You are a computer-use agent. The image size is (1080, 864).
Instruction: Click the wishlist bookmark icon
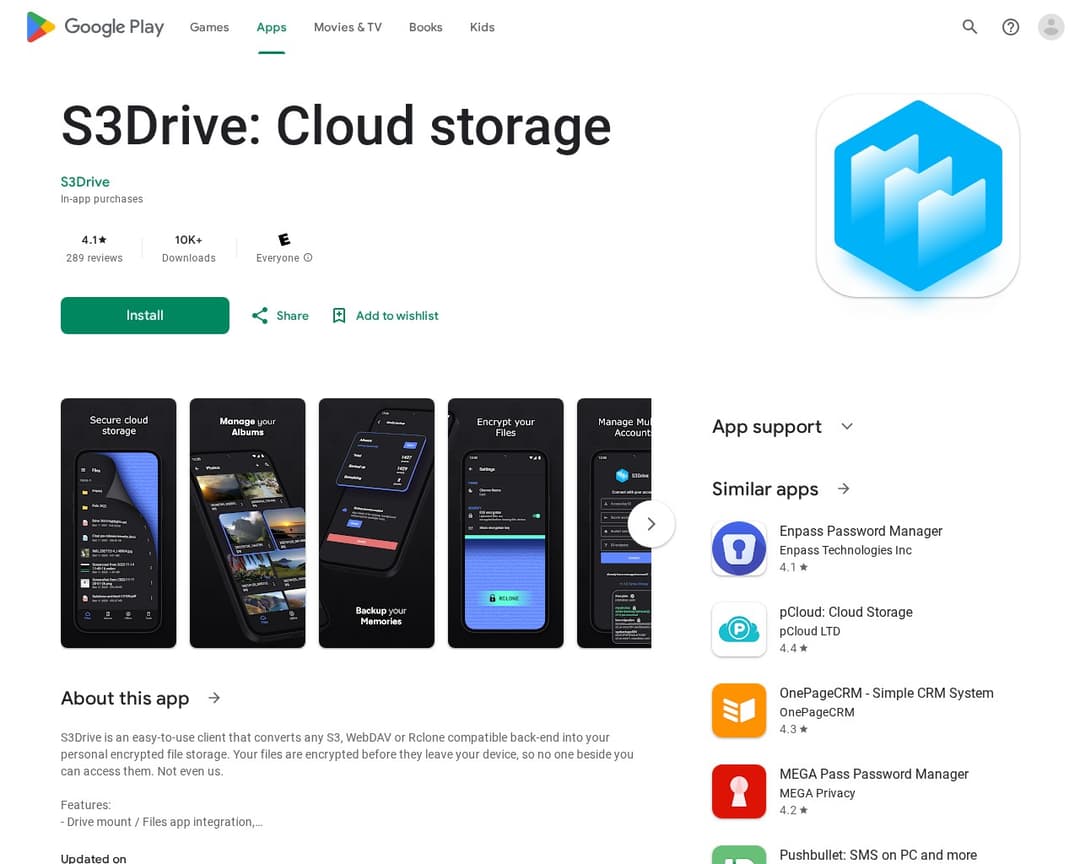point(339,316)
